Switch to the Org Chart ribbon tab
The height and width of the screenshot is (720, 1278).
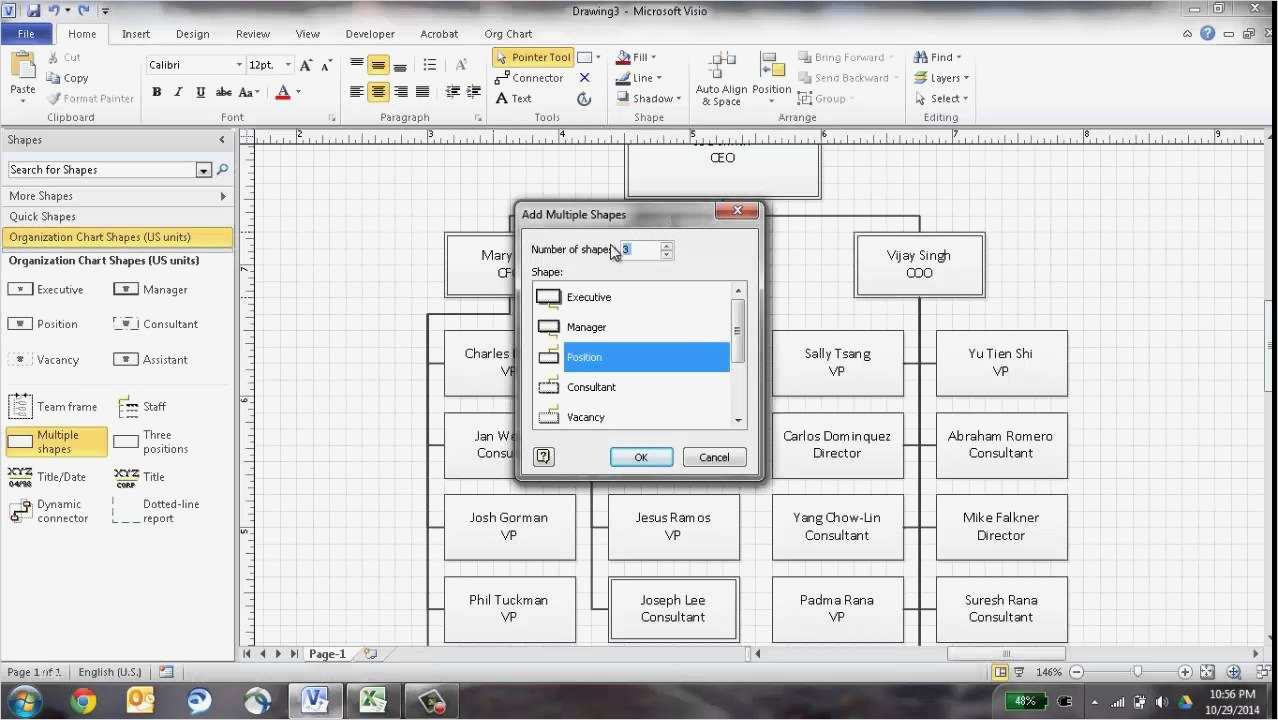(x=508, y=34)
